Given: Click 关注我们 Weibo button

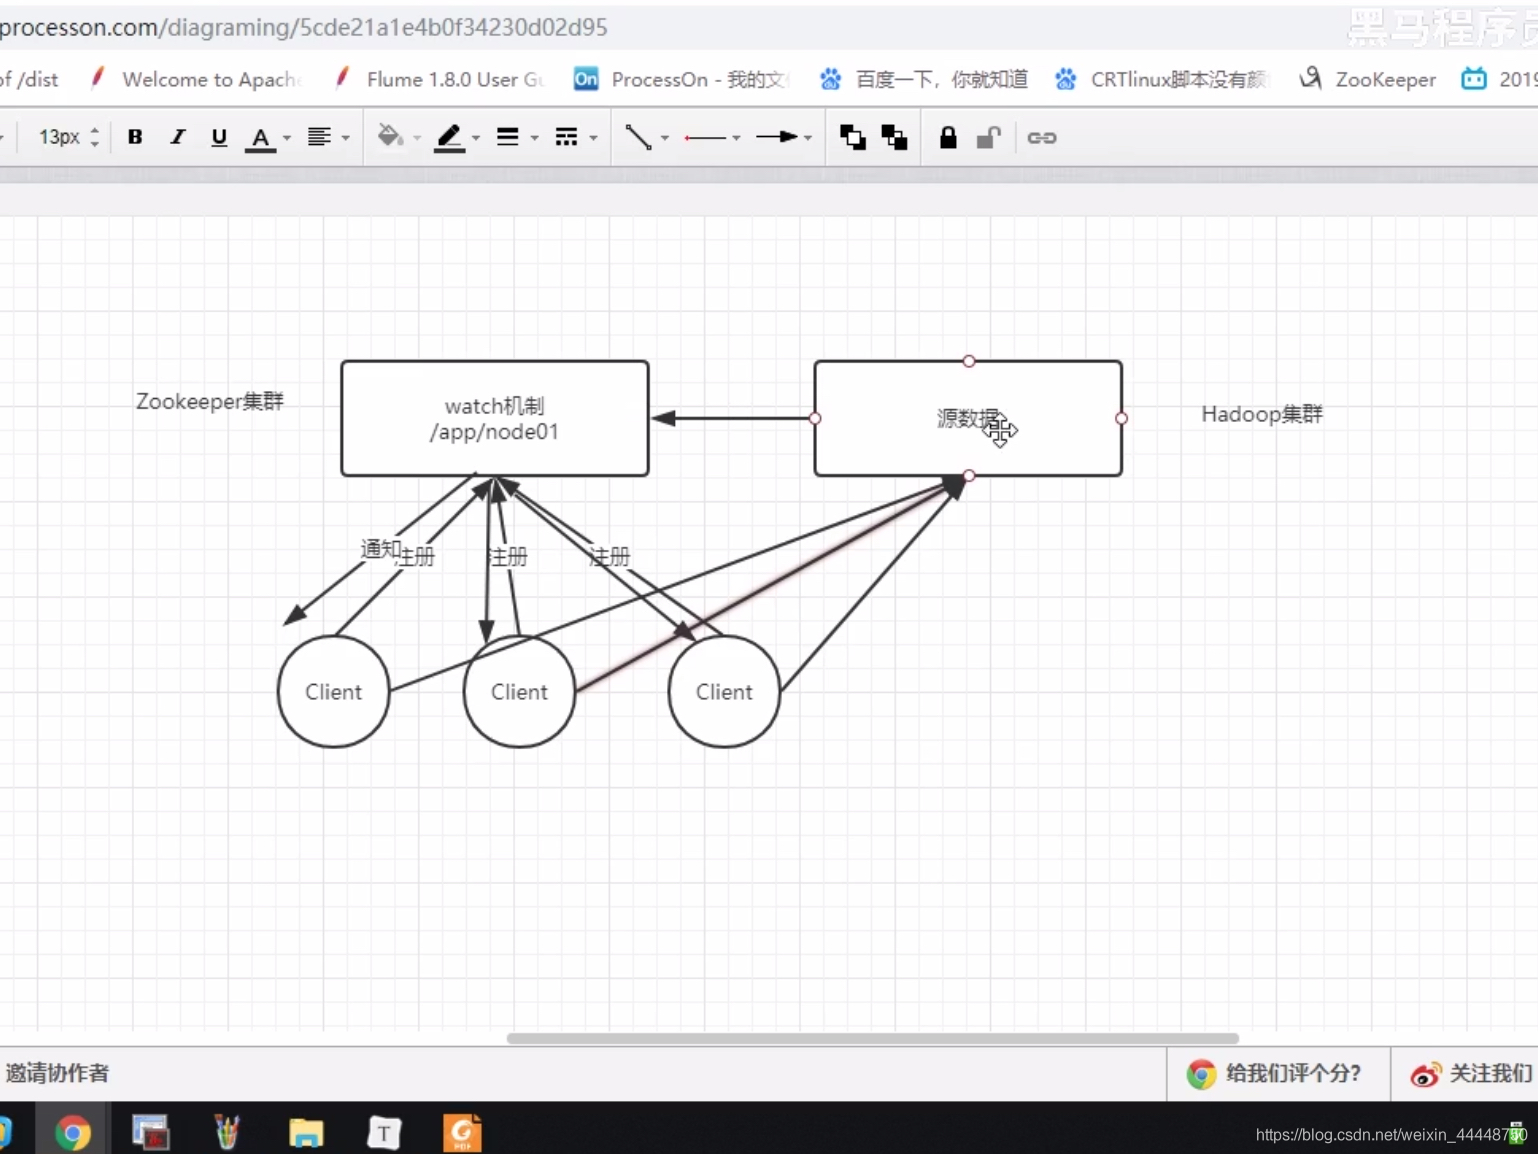Looking at the screenshot, I should [1471, 1074].
